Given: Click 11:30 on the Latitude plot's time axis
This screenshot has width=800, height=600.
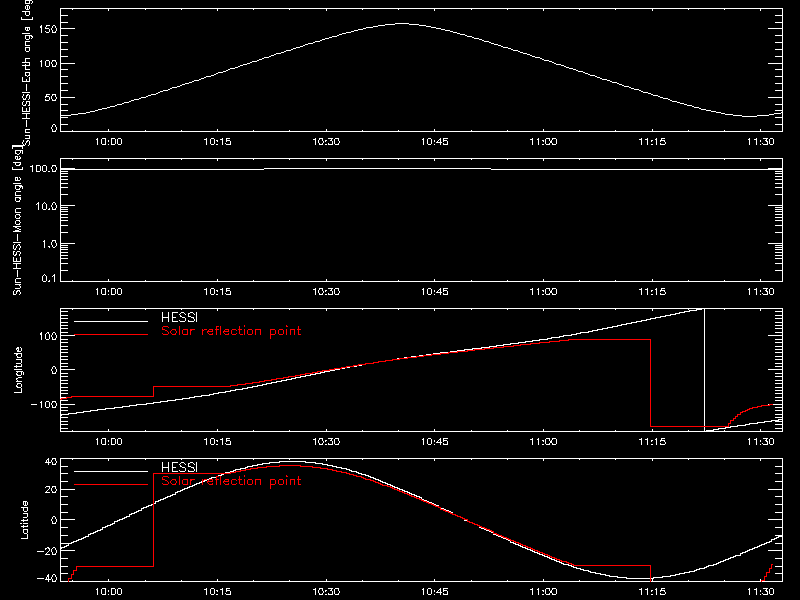Looking at the screenshot, I should pos(761,591).
